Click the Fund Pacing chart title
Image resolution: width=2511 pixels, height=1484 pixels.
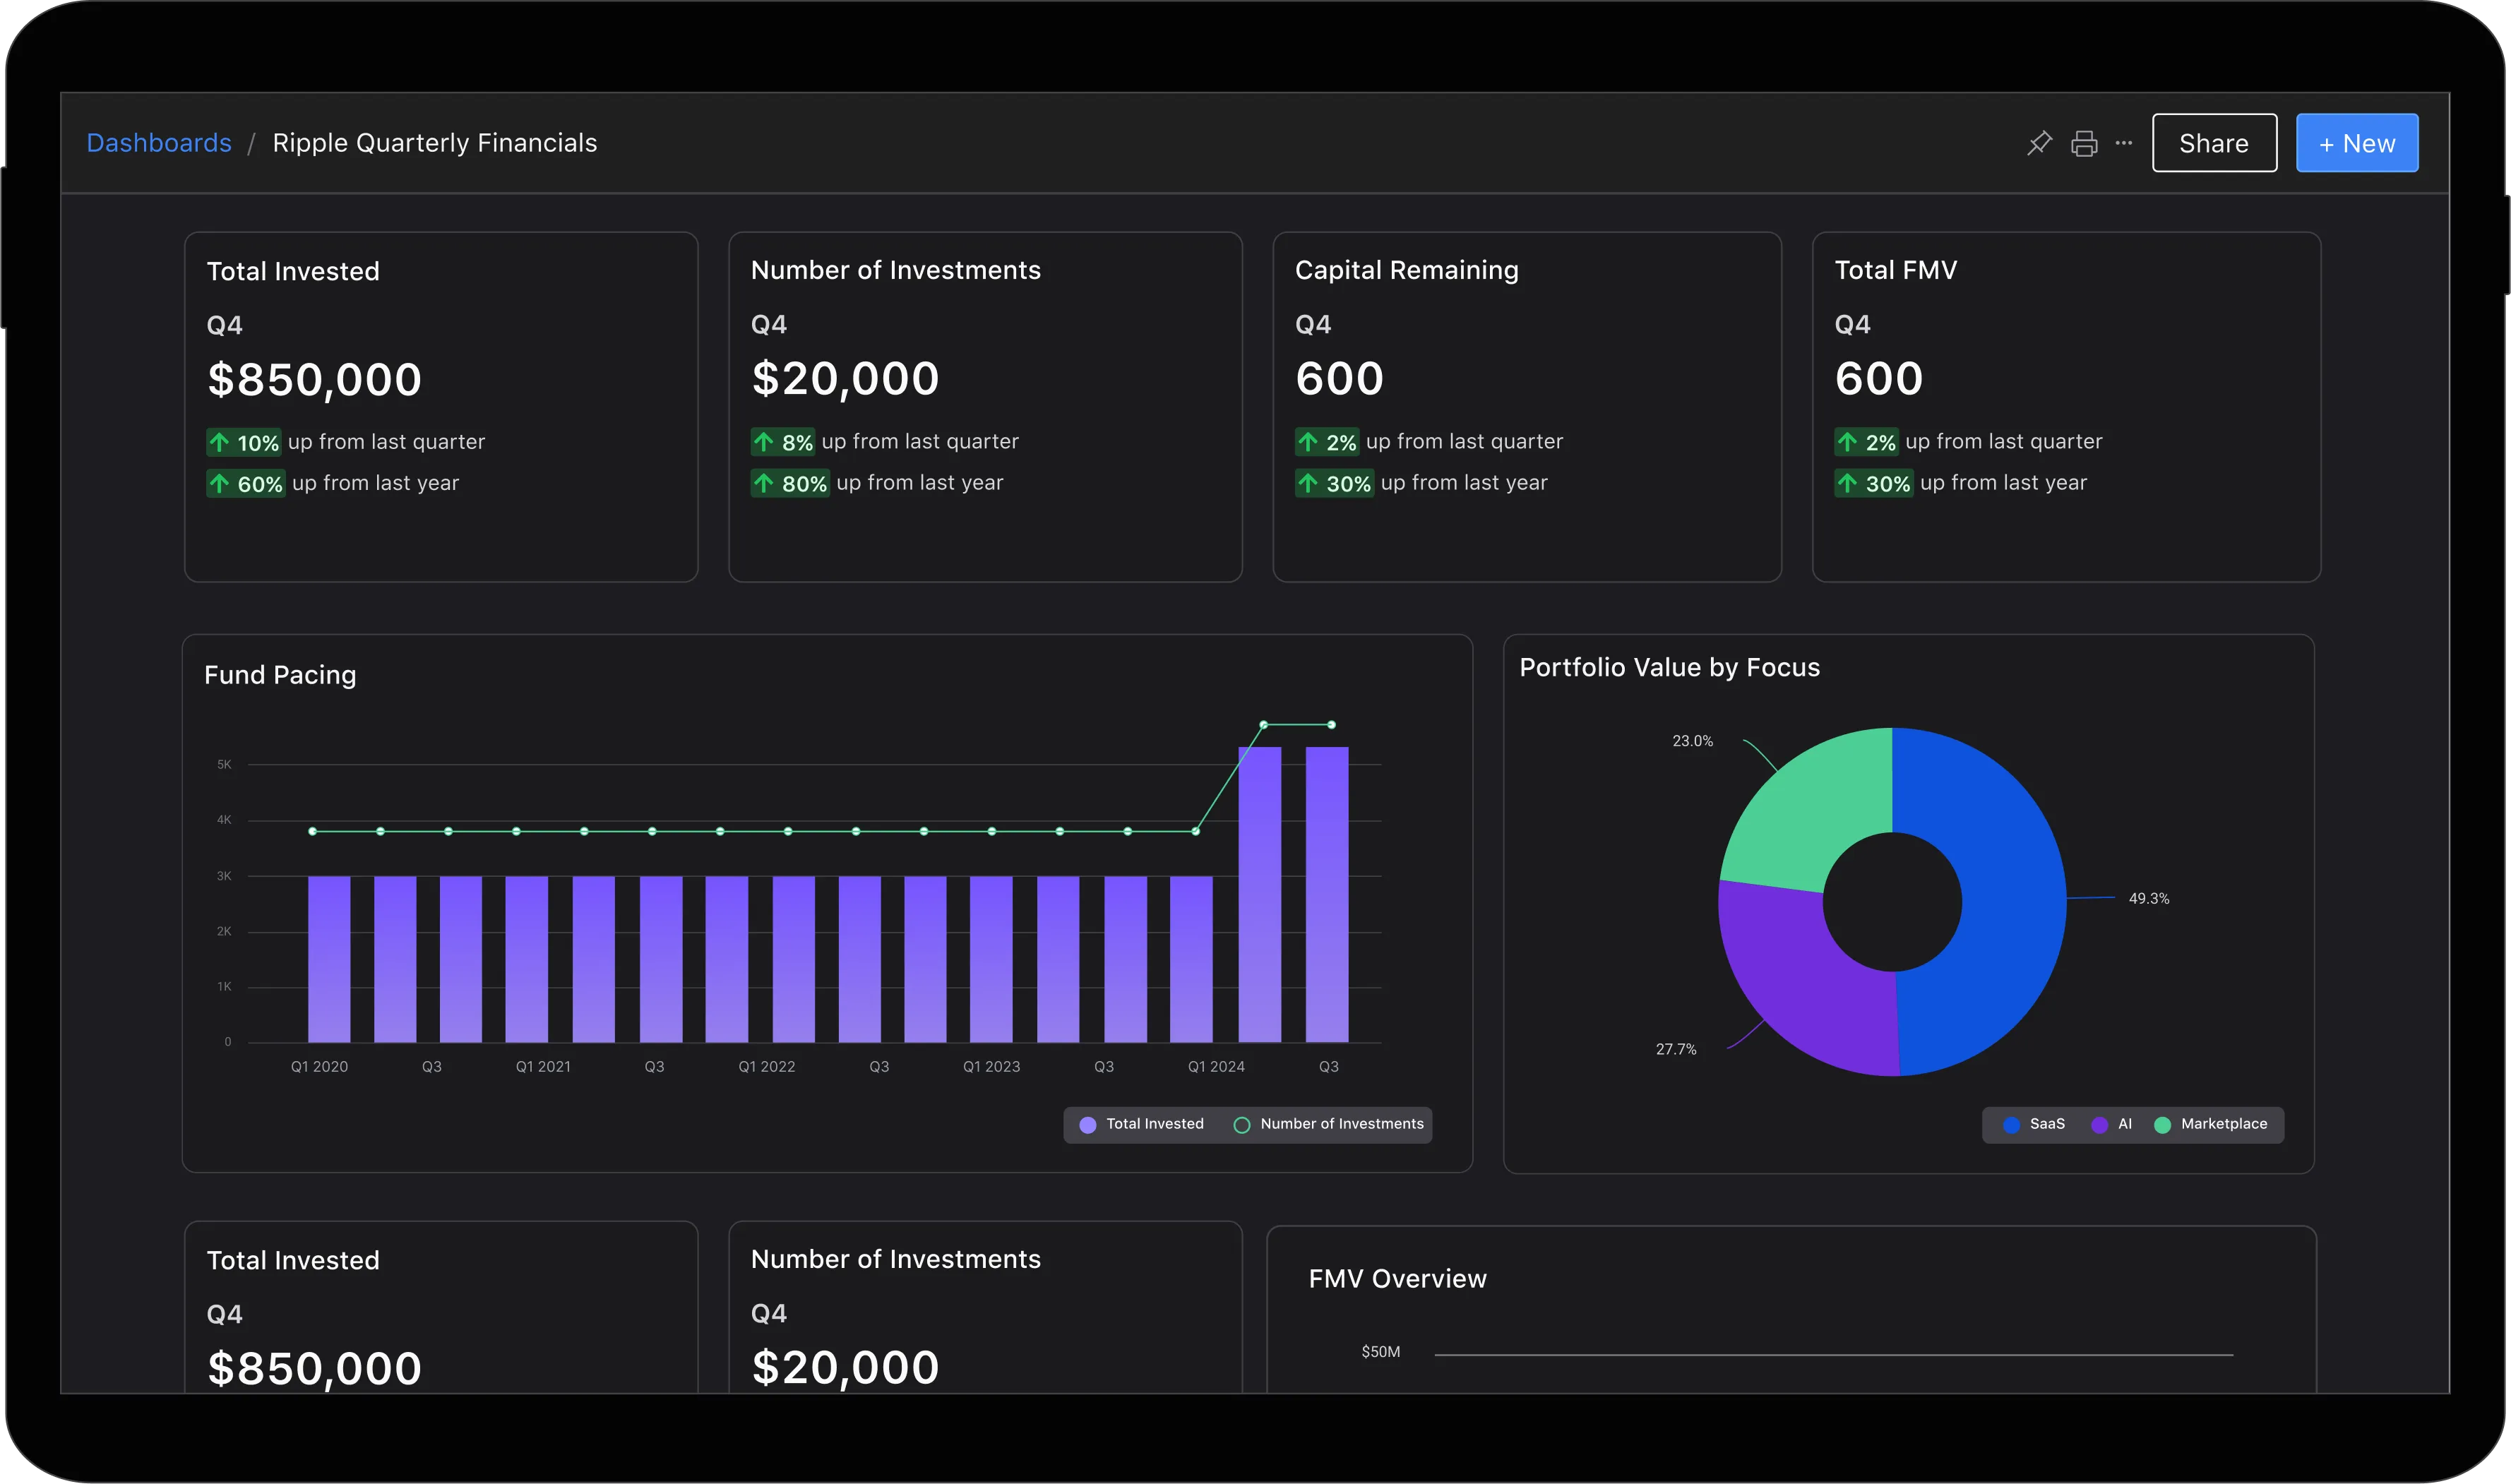tap(280, 675)
